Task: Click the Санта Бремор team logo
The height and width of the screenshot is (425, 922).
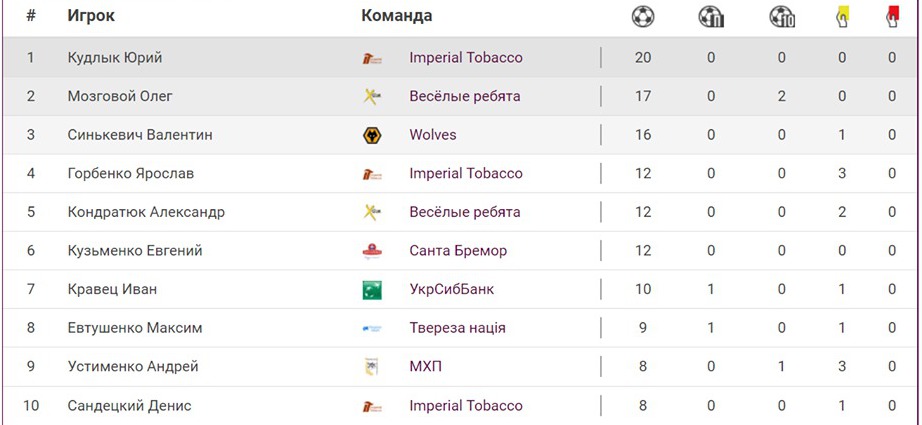Action: click(x=372, y=251)
